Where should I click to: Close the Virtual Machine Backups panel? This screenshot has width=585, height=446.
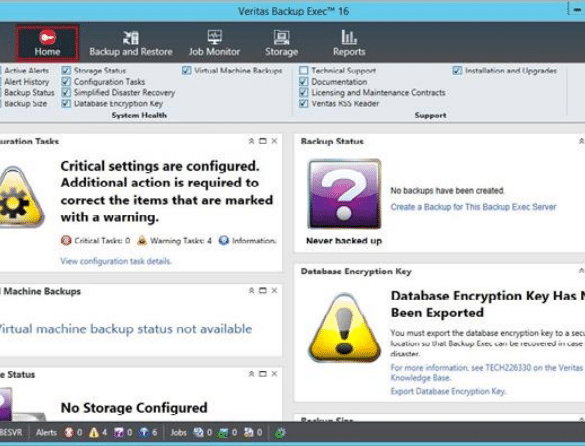click(274, 290)
